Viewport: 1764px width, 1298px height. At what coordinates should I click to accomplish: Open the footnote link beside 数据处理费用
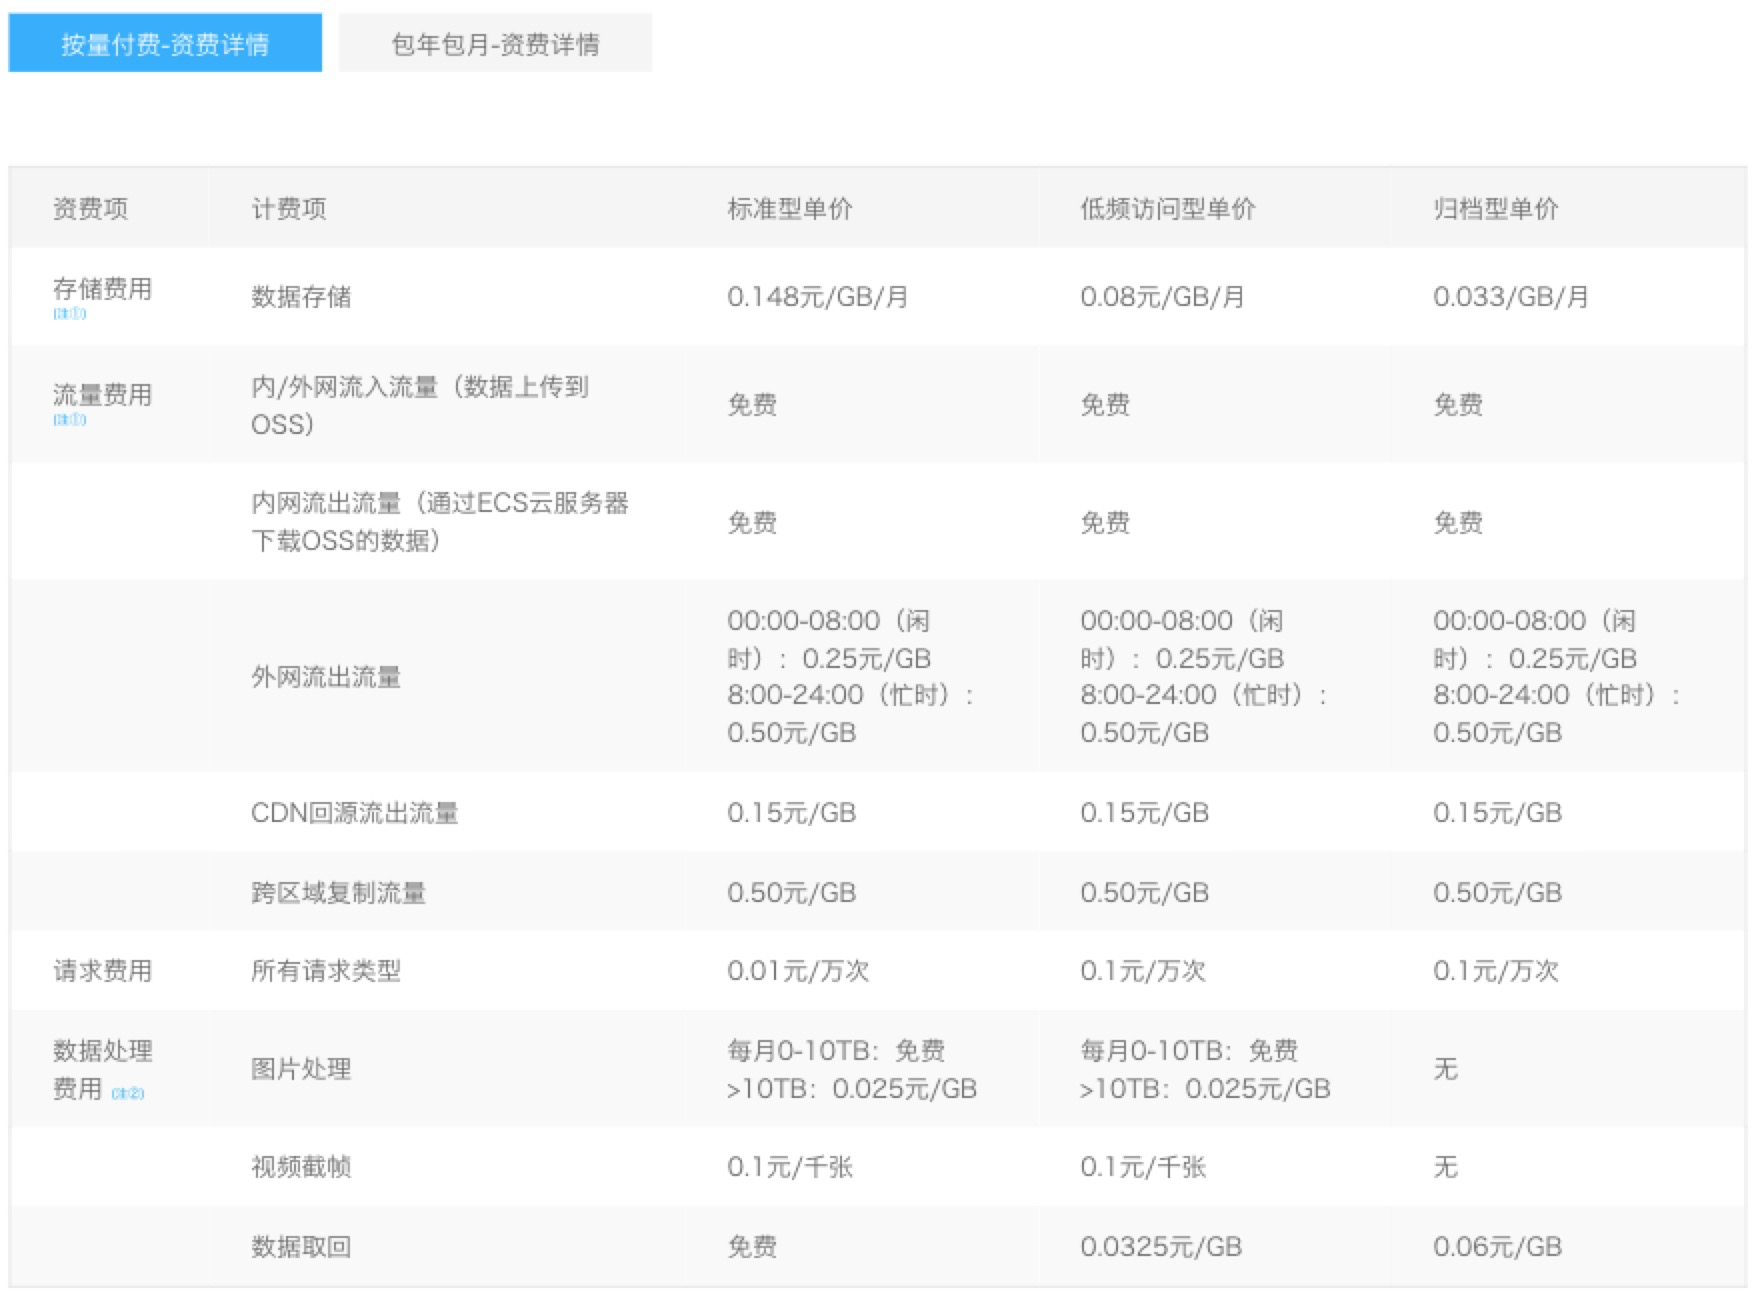tap(128, 1094)
